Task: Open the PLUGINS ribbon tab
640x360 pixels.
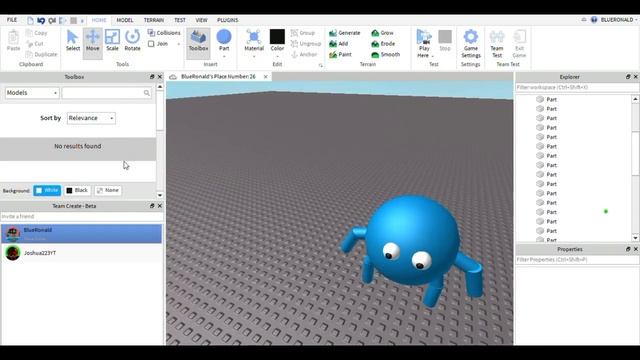Action: point(227,20)
